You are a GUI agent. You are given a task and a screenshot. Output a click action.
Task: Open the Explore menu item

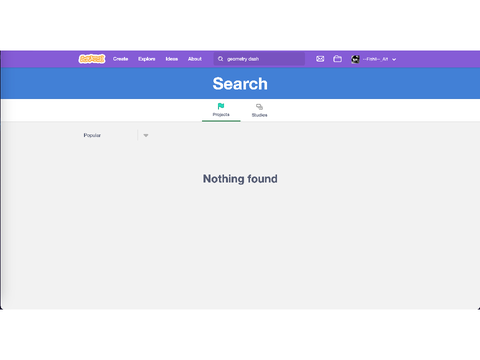(147, 59)
